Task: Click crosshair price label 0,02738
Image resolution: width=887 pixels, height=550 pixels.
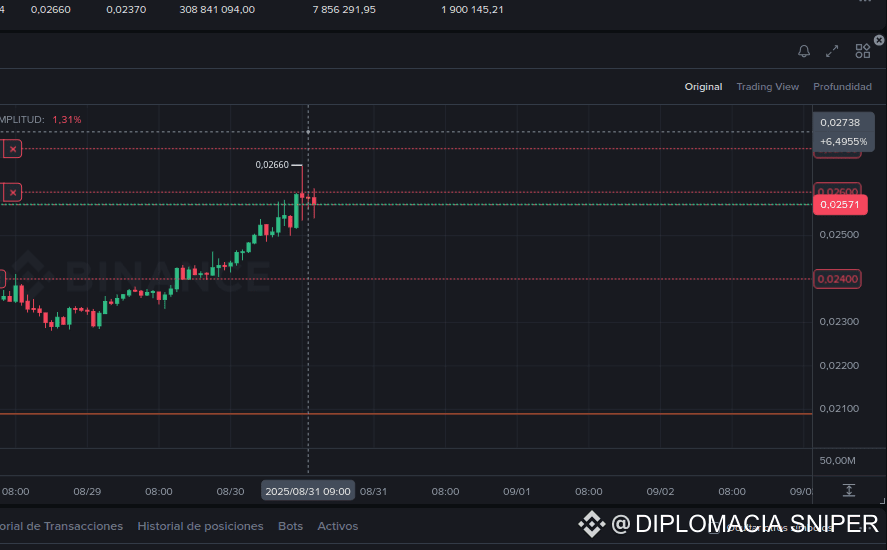Action: pyautogui.click(x=840, y=122)
